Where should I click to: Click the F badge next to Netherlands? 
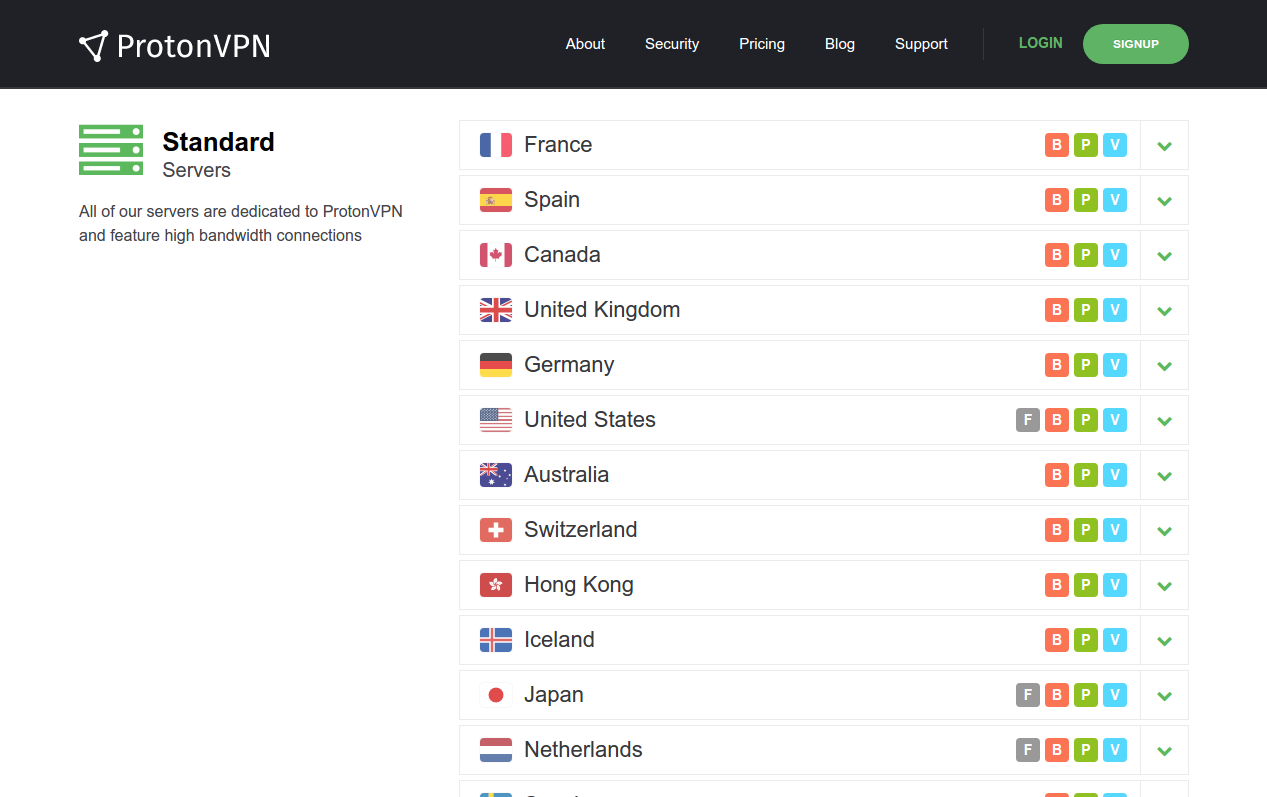(1028, 749)
